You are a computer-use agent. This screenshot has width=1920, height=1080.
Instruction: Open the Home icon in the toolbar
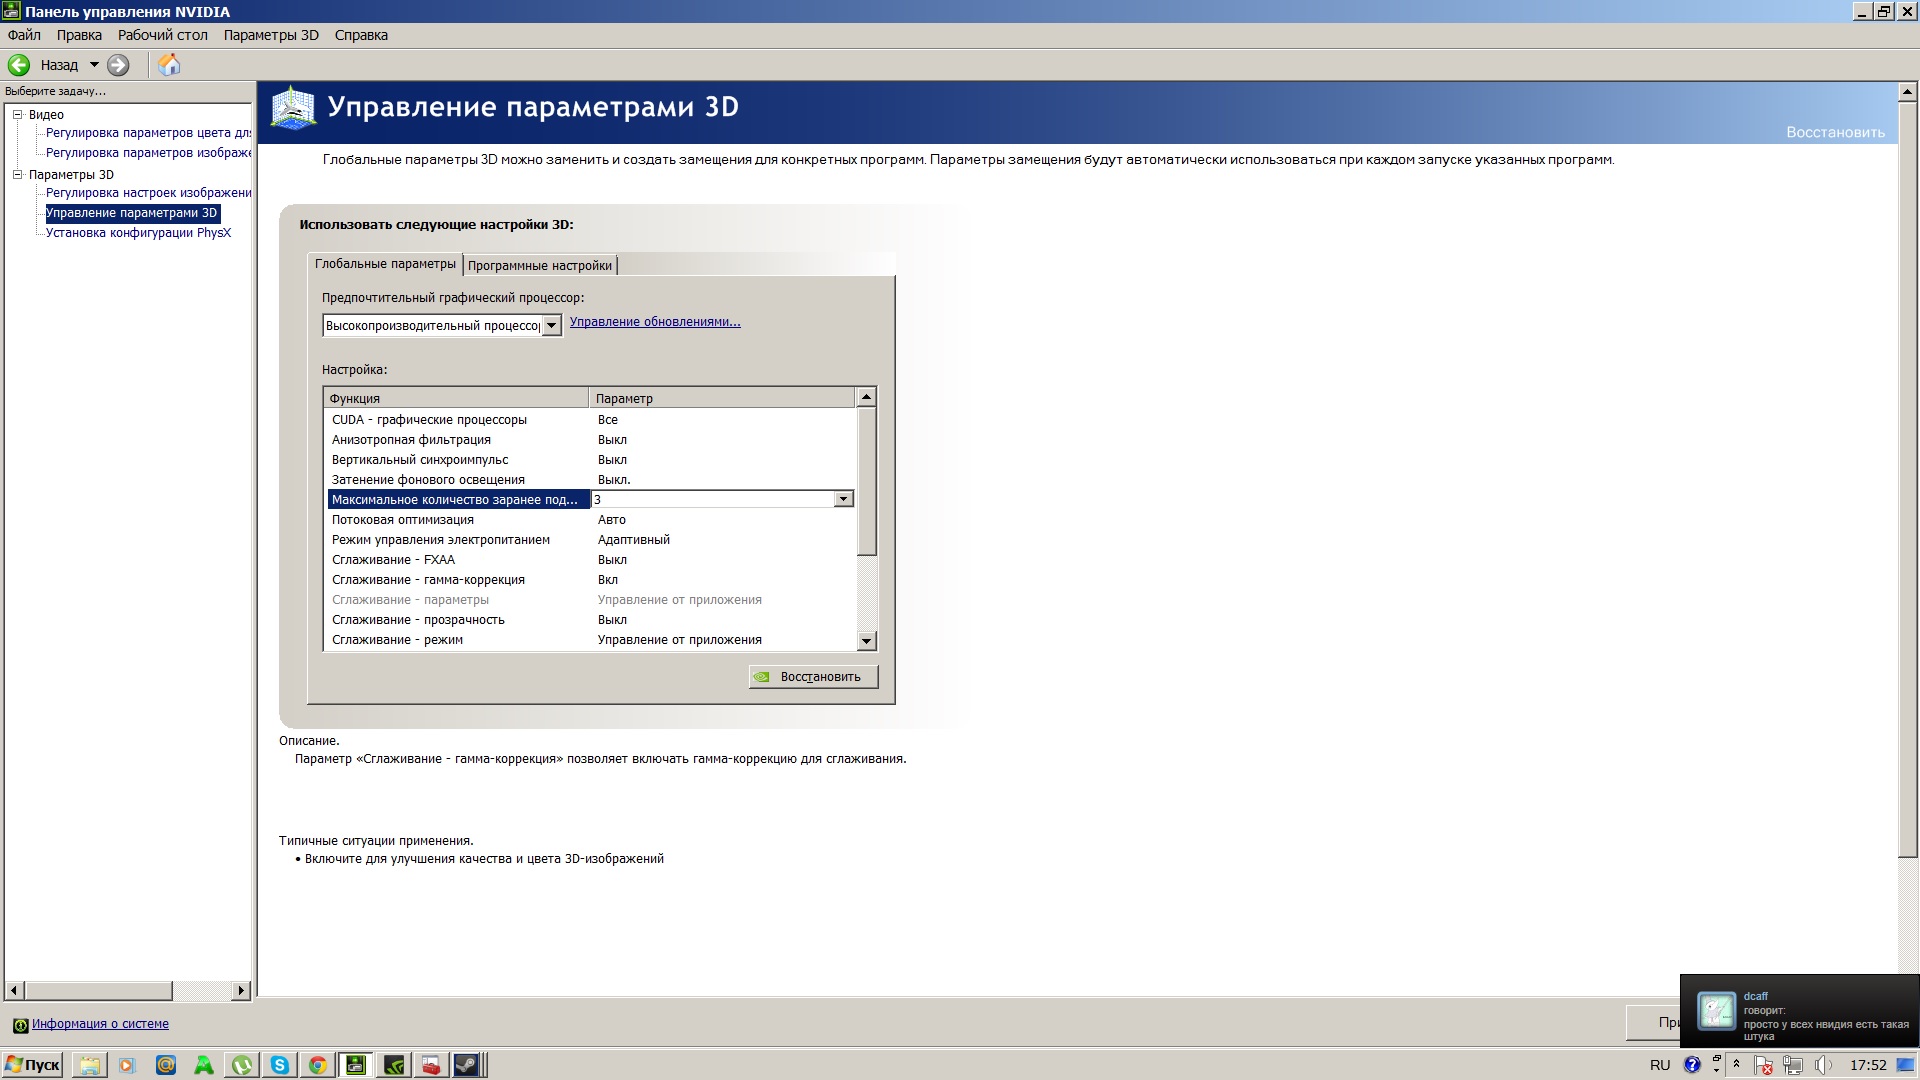[x=170, y=65]
